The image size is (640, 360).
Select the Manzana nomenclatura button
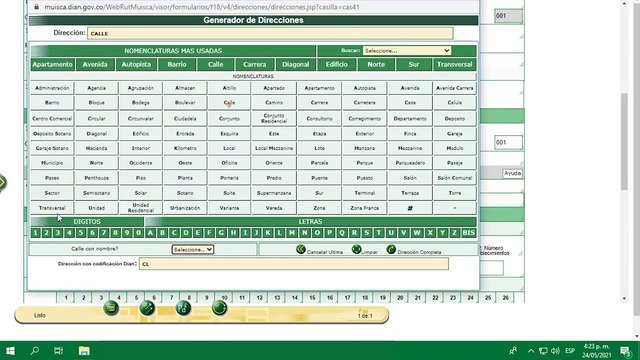[x=364, y=148]
